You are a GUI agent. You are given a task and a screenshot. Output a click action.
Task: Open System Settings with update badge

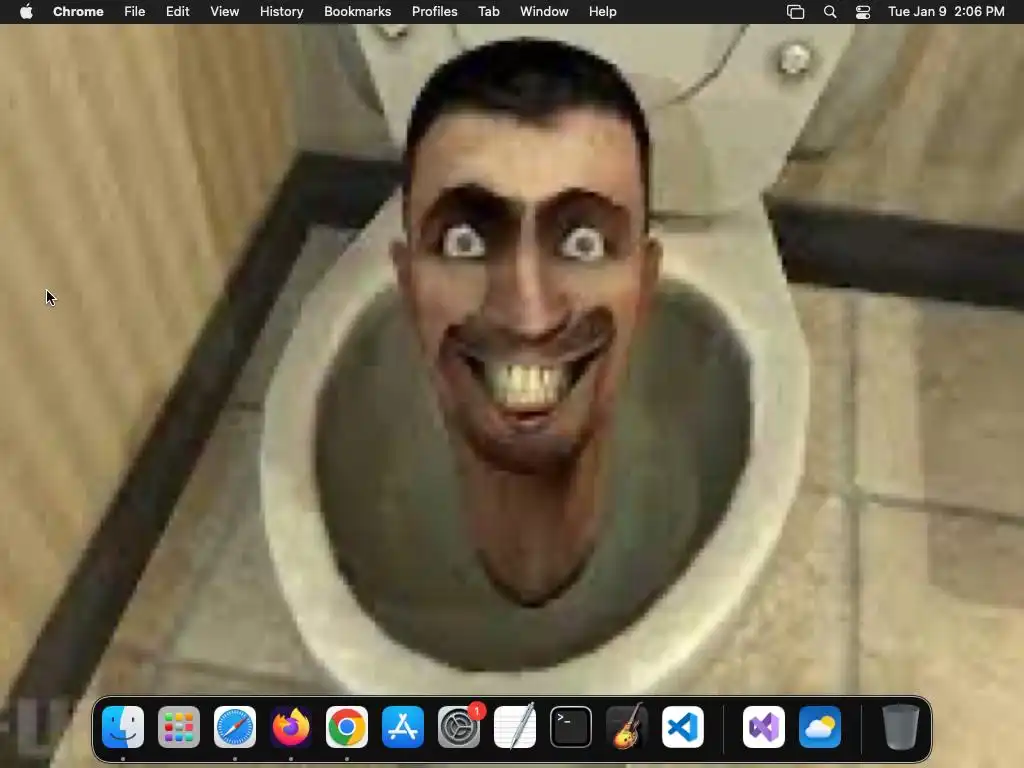pyautogui.click(x=459, y=727)
